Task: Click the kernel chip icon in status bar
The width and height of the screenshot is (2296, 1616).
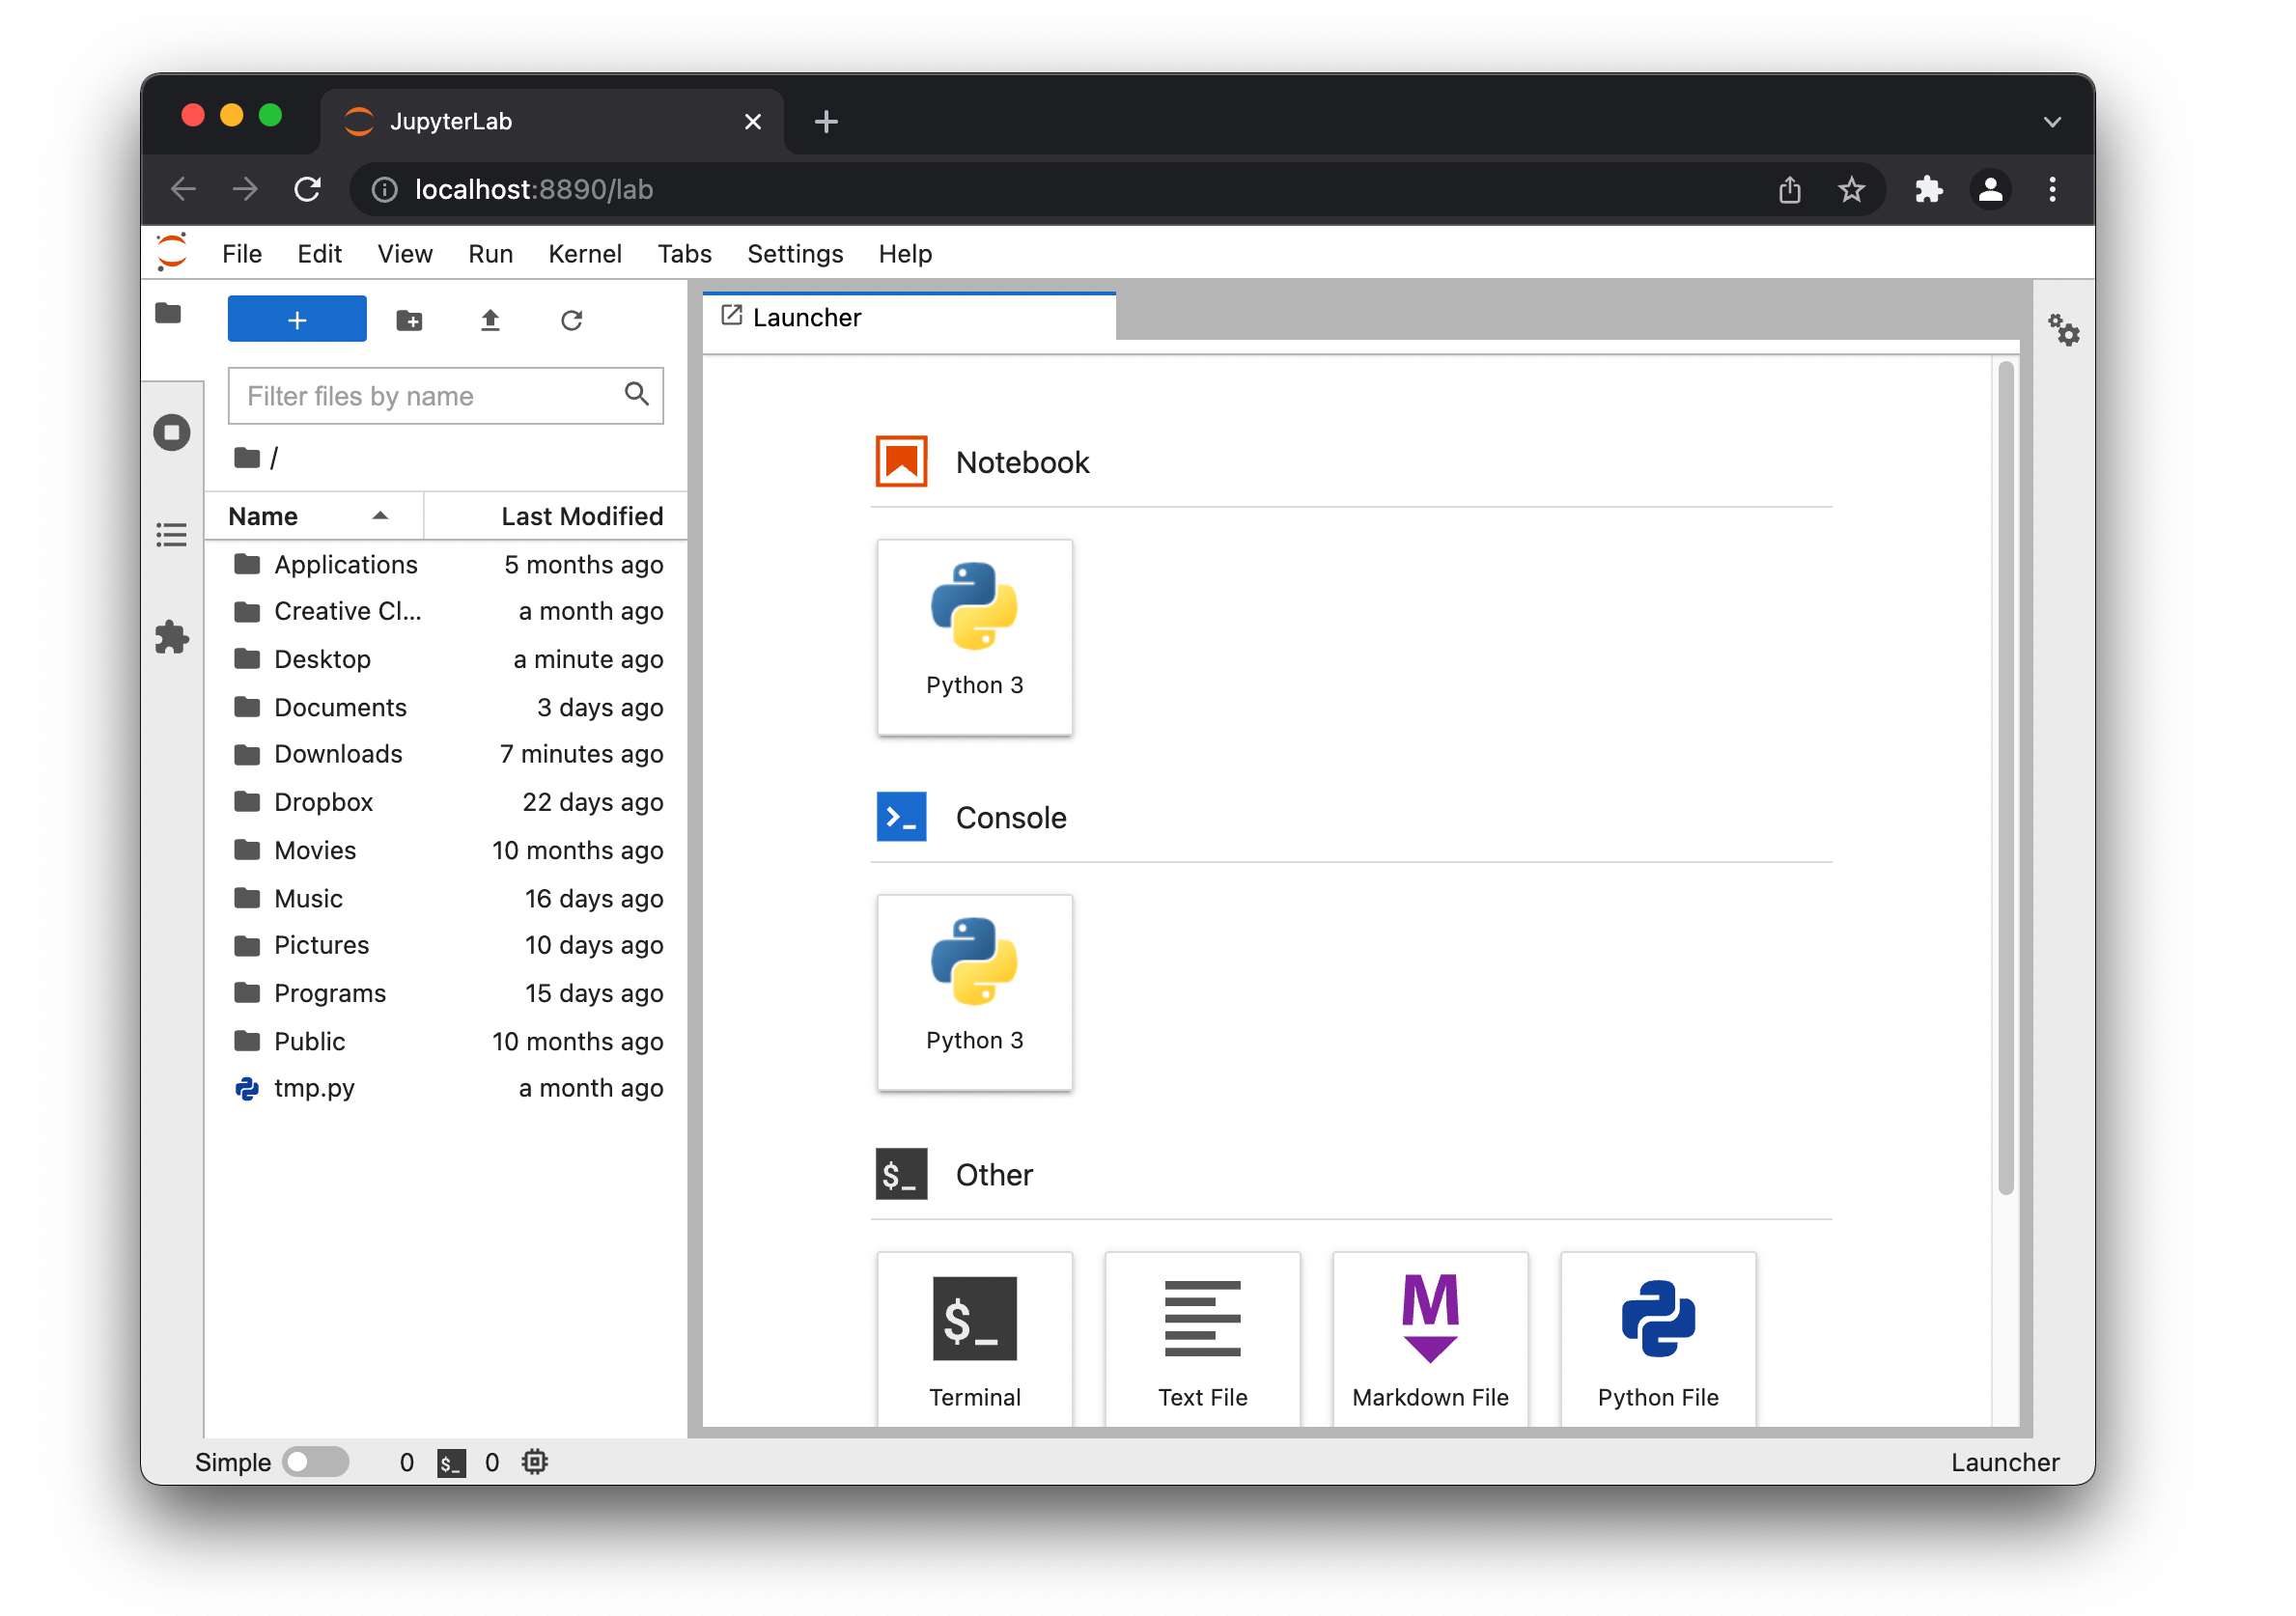Action: pyautogui.click(x=535, y=1463)
